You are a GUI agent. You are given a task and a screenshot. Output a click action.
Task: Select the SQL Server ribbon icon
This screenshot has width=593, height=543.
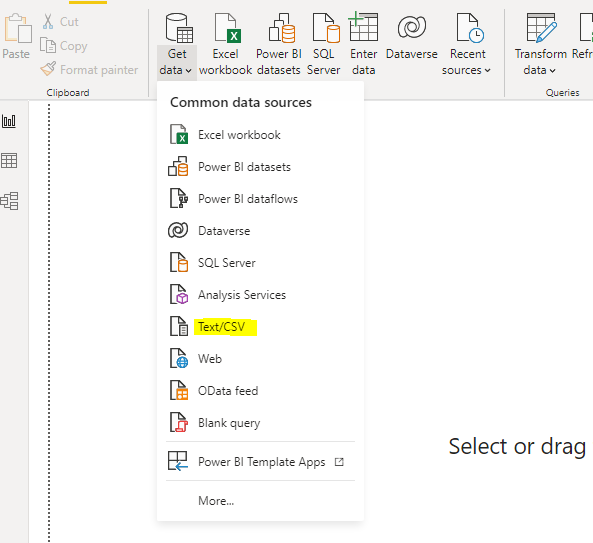[x=324, y=44]
